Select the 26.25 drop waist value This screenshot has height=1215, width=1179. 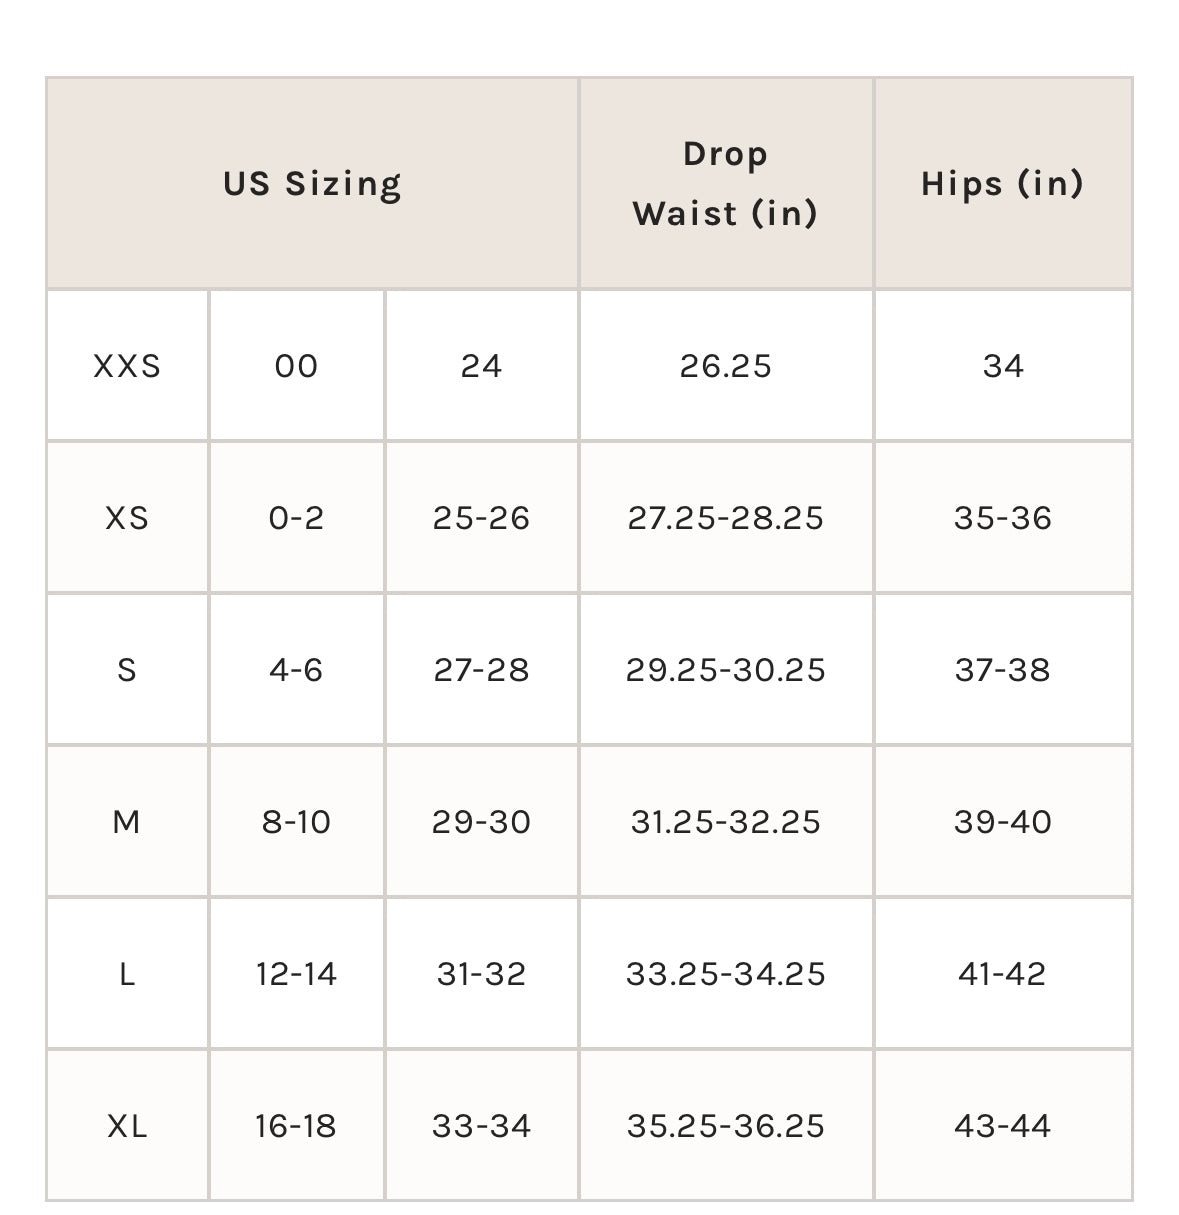click(x=726, y=366)
